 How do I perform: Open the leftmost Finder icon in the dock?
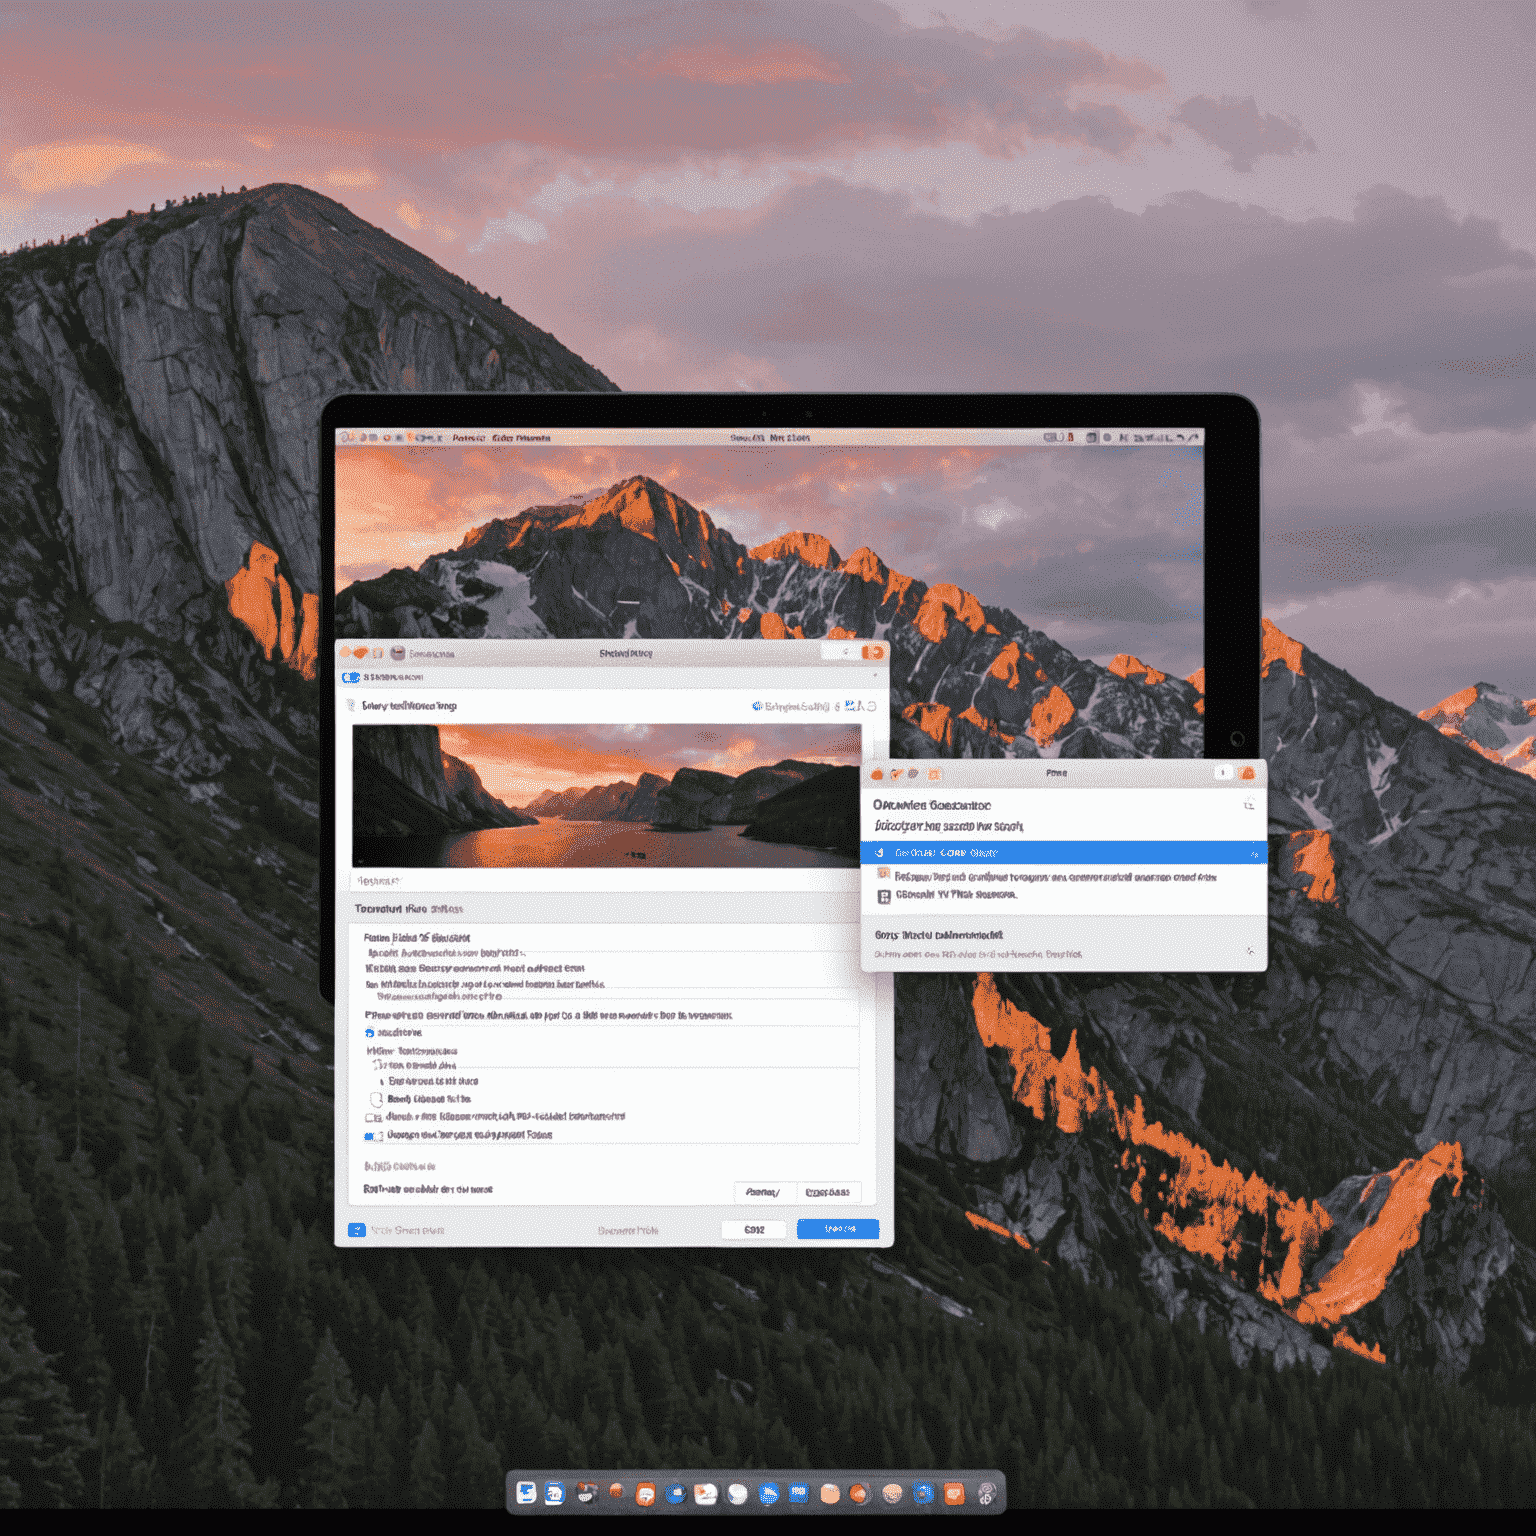point(526,1493)
